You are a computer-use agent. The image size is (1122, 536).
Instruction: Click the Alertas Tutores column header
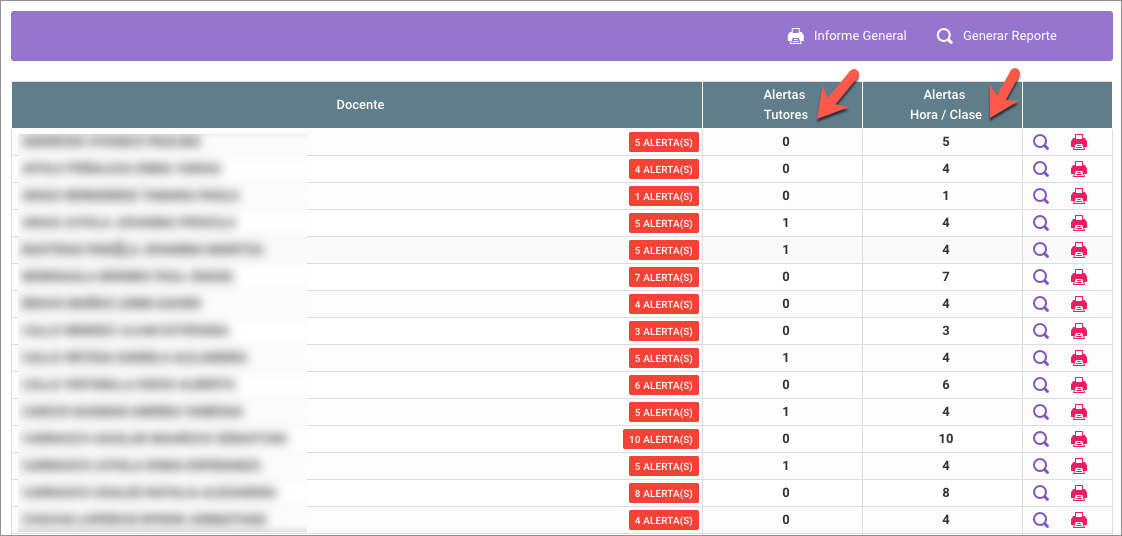point(784,105)
